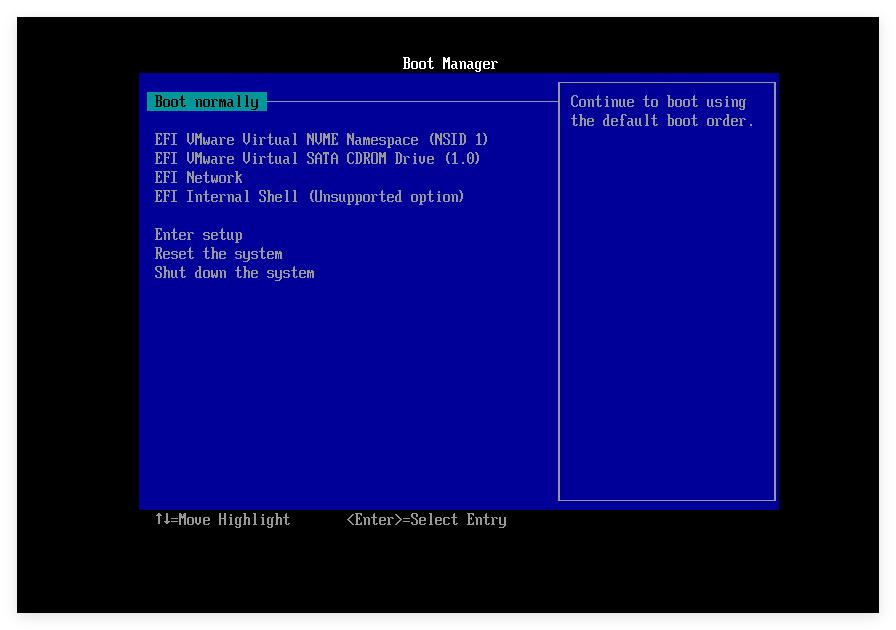
Task: Open the Enter setup option
Action: (x=198, y=235)
